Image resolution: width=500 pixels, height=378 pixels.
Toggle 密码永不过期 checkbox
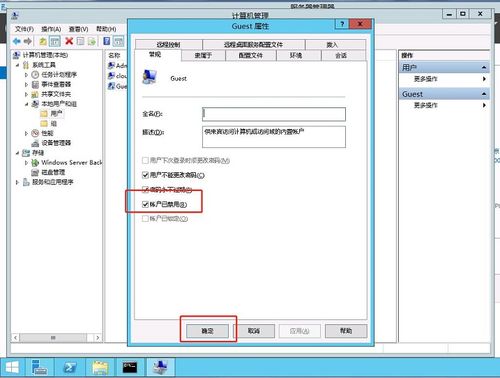(x=145, y=190)
